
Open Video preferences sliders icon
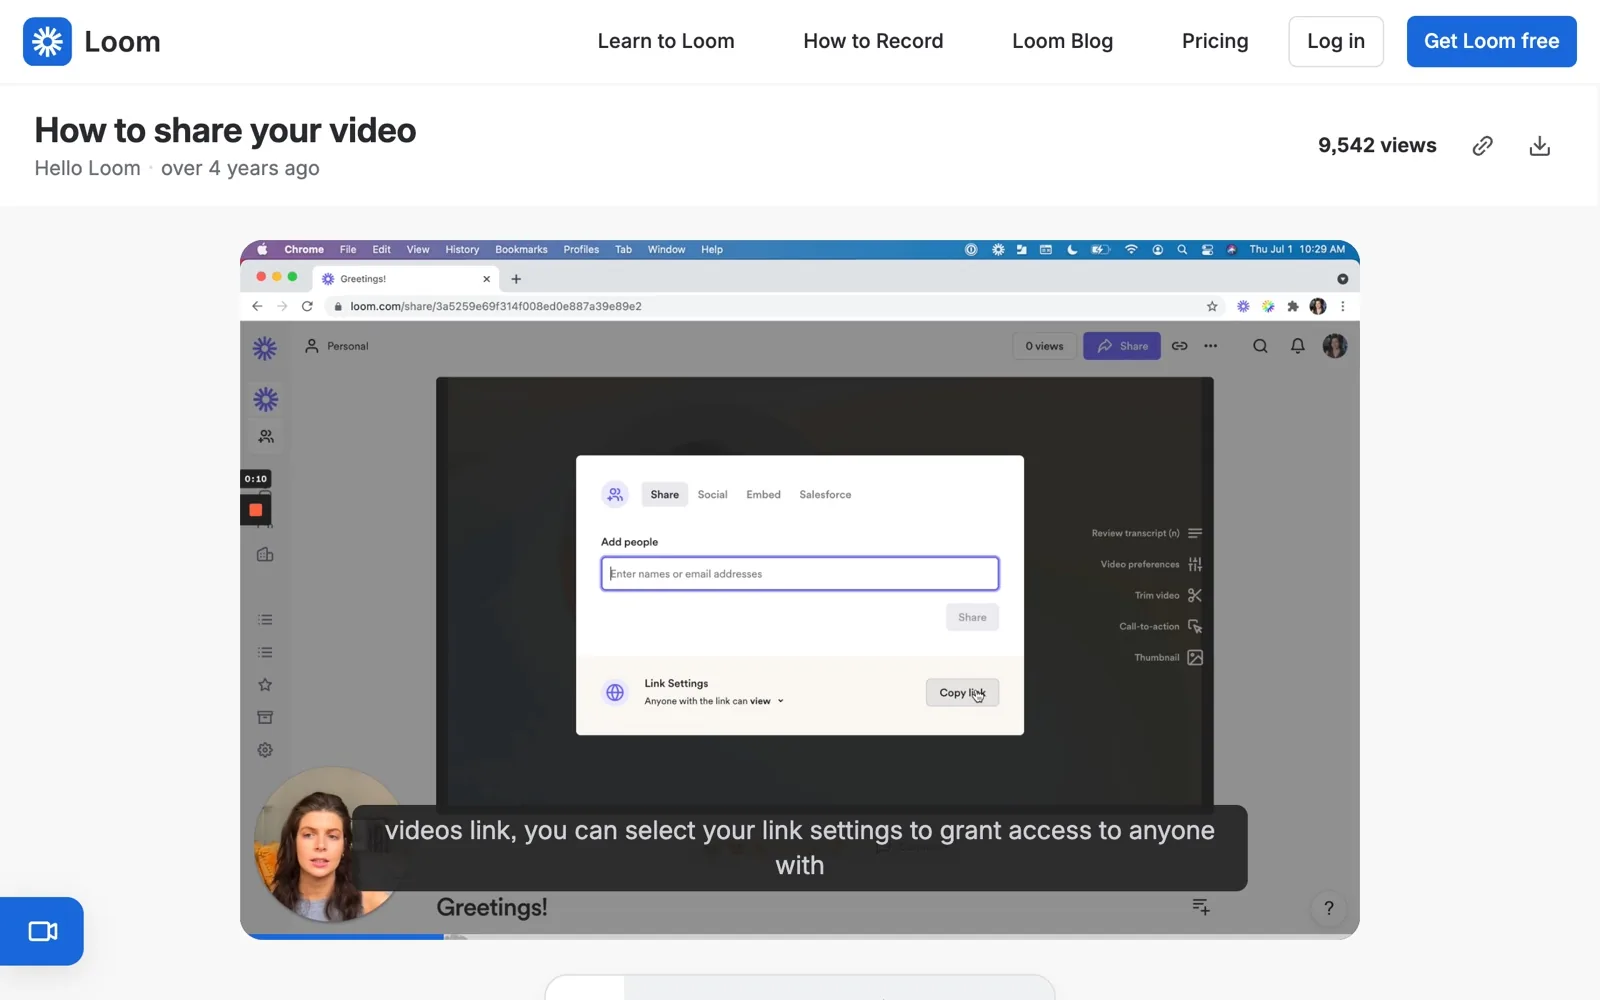click(x=1195, y=564)
